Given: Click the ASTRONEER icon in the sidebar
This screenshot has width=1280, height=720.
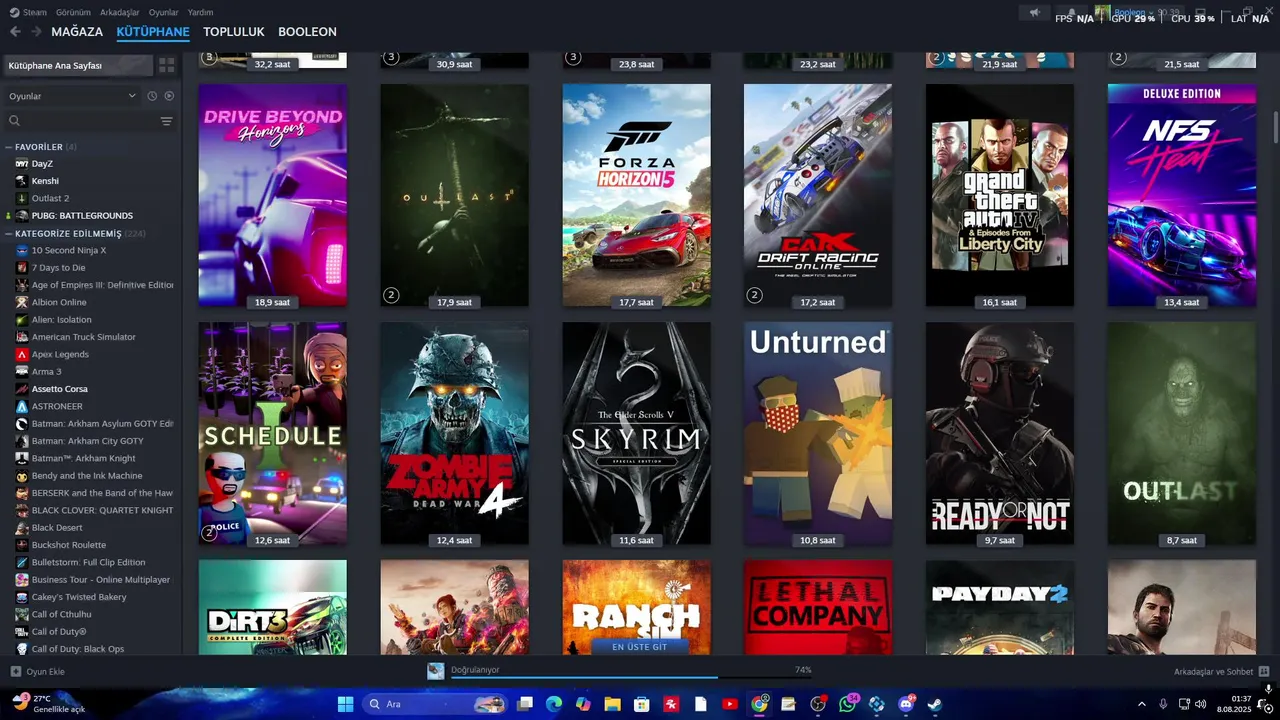Looking at the screenshot, I should 22,406.
